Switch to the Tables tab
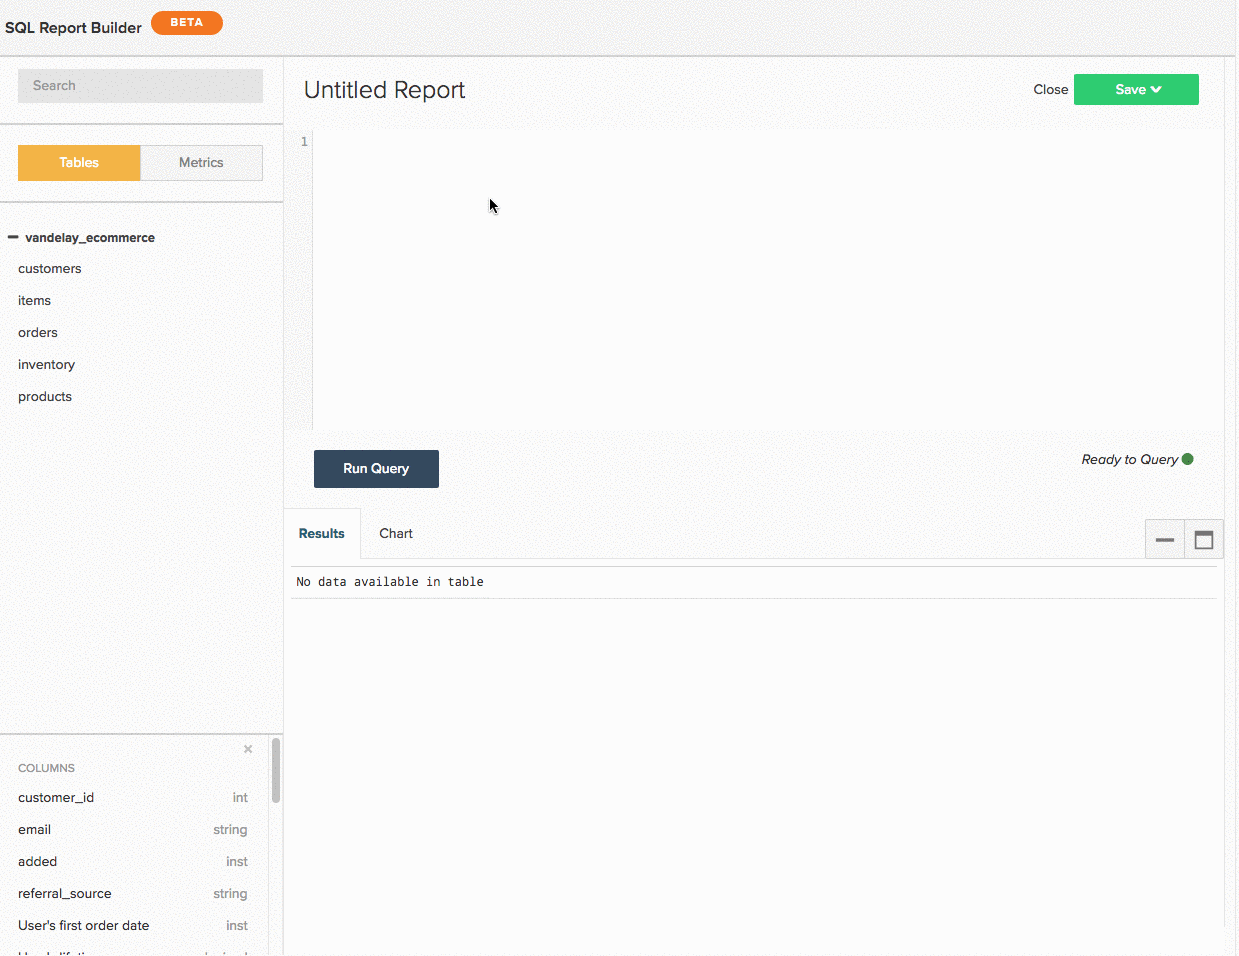This screenshot has height=956, width=1239. pyautogui.click(x=79, y=163)
